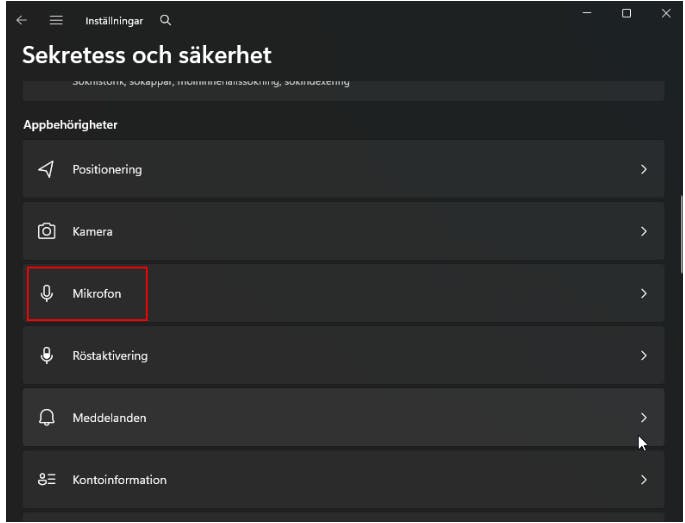Click the Meddelanden bell icon
685x523 pixels.
46,418
